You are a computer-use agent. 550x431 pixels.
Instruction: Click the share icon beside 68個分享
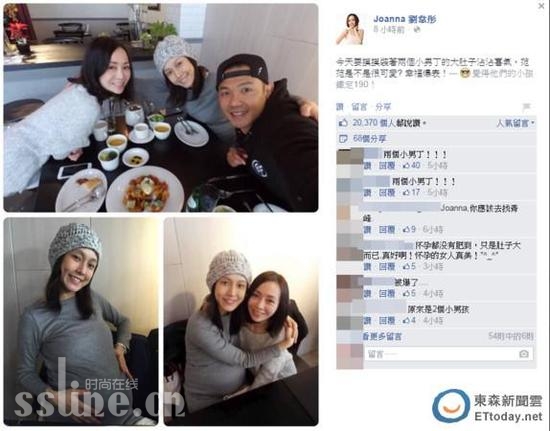click(x=343, y=139)
